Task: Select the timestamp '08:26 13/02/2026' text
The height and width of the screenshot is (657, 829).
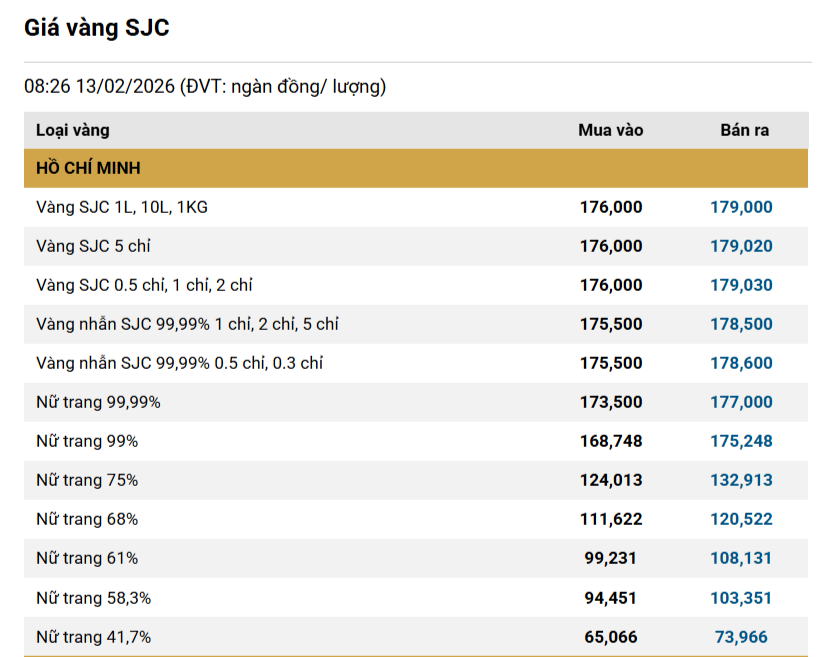Action: [99, 86]
